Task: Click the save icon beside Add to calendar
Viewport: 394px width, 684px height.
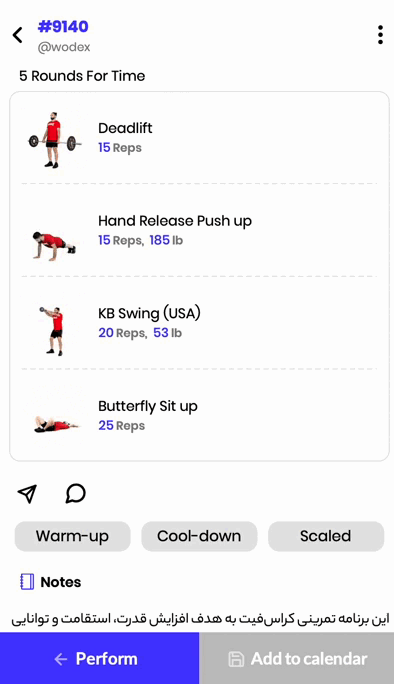Action: coord(236,659)
